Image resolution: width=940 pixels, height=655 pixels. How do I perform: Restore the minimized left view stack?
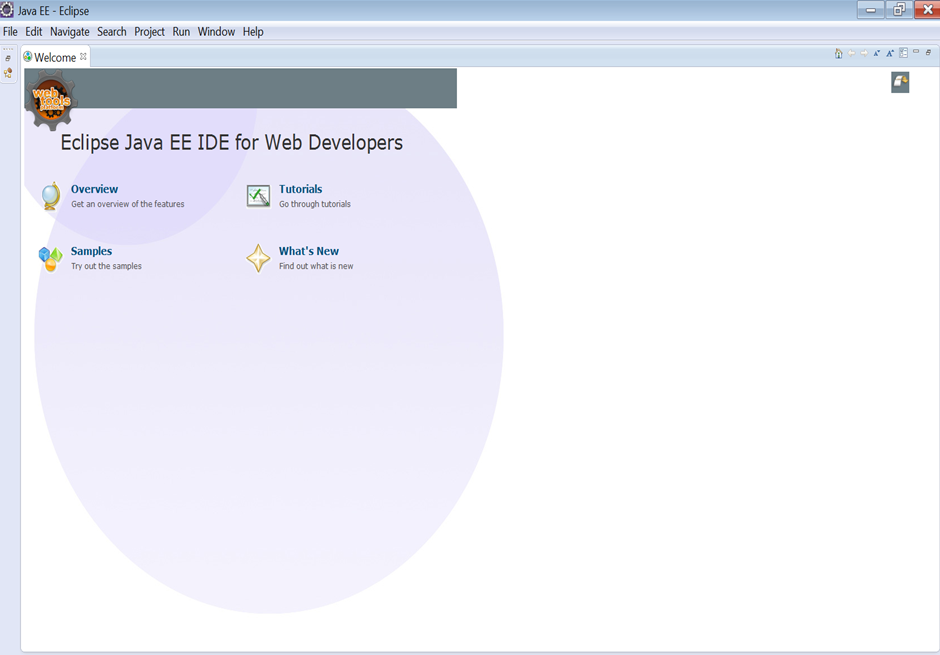pyautogui.click(x=8, y=58)
